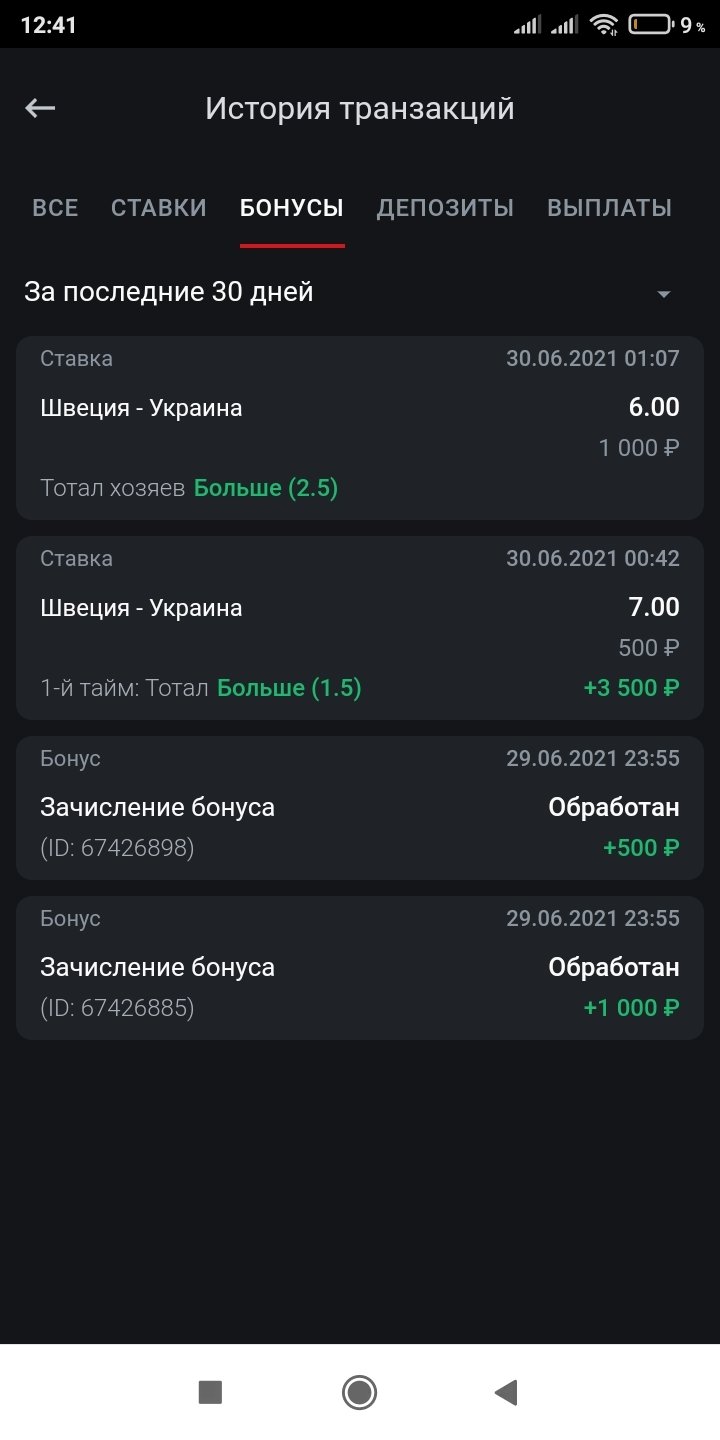Viewport: 720px width, 1440px height.
Task: Tap the 'Больше (2.5)' bet outcome
Action: [x=266, y=488]
